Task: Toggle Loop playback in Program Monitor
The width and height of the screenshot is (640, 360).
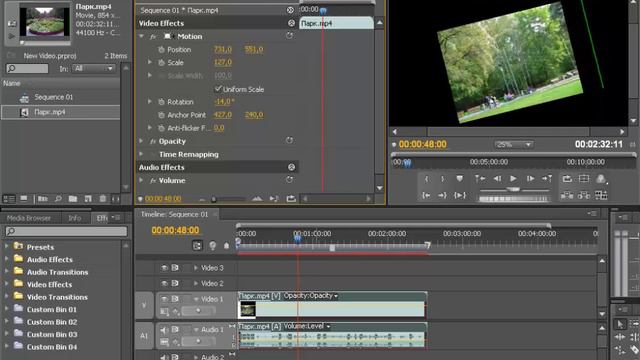Action: (567, 178)
